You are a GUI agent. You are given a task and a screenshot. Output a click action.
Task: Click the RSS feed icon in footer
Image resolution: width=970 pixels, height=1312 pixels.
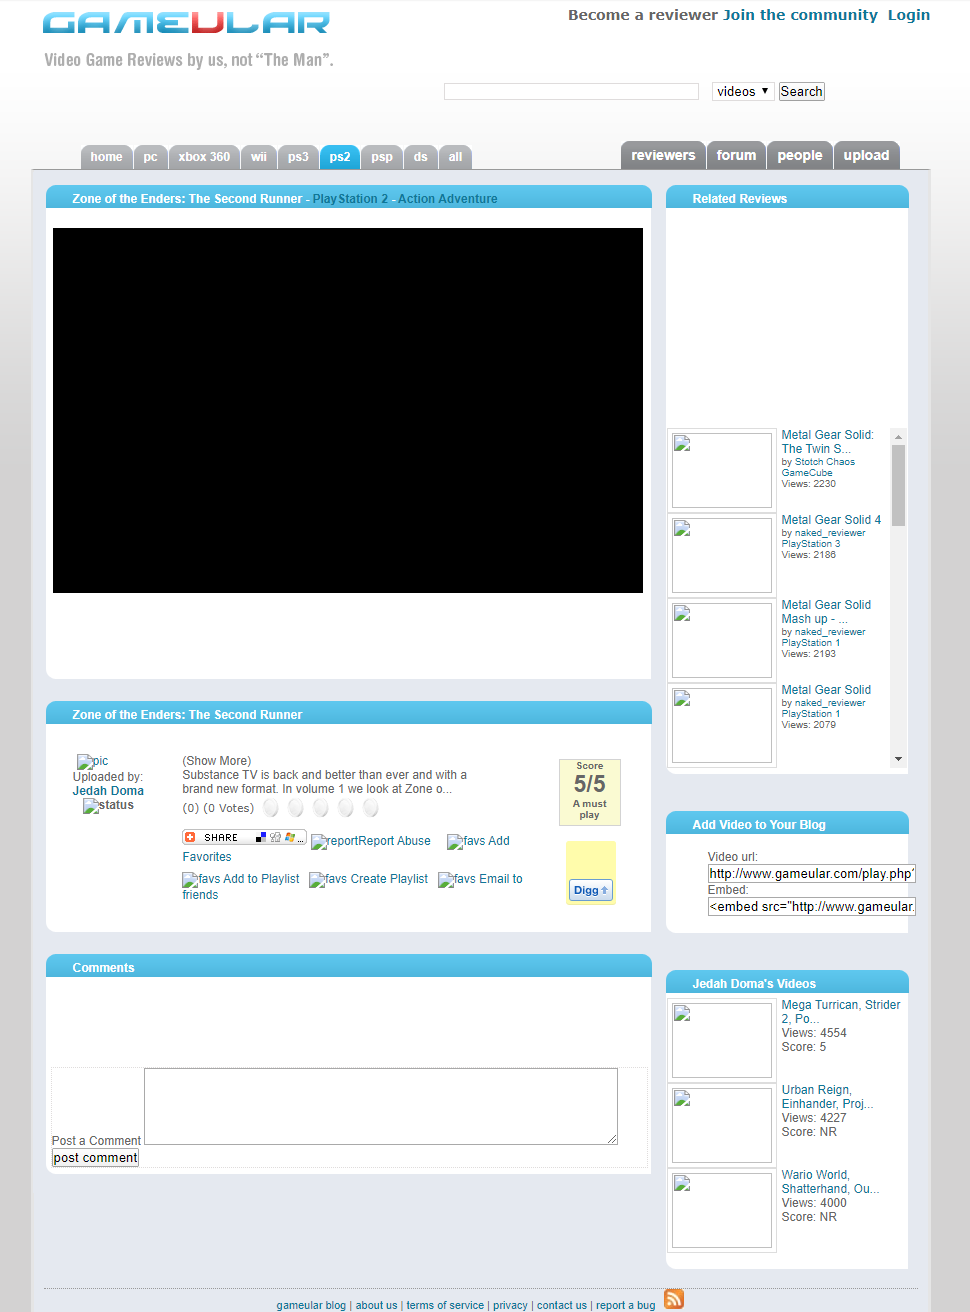coord(673,1299)
